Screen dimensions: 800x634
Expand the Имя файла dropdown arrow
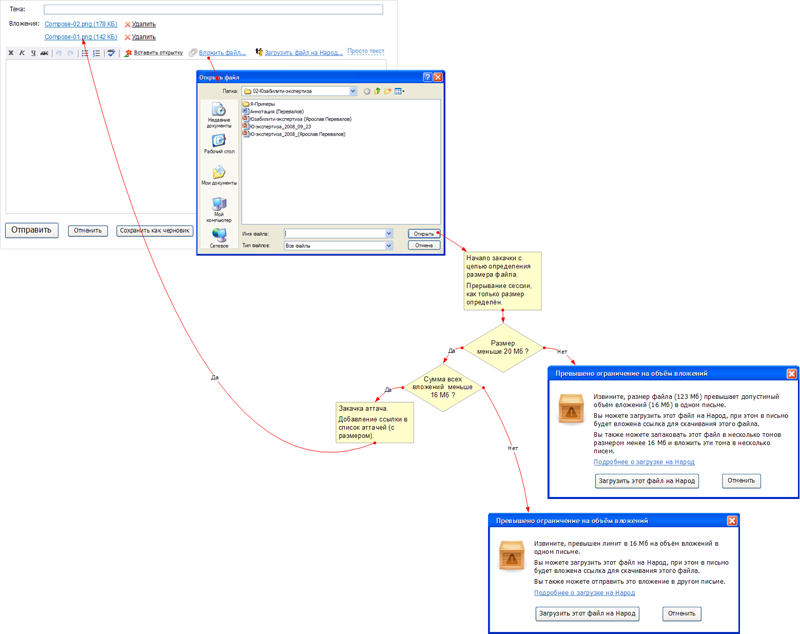pyautogui.click(x=389, y=233)
